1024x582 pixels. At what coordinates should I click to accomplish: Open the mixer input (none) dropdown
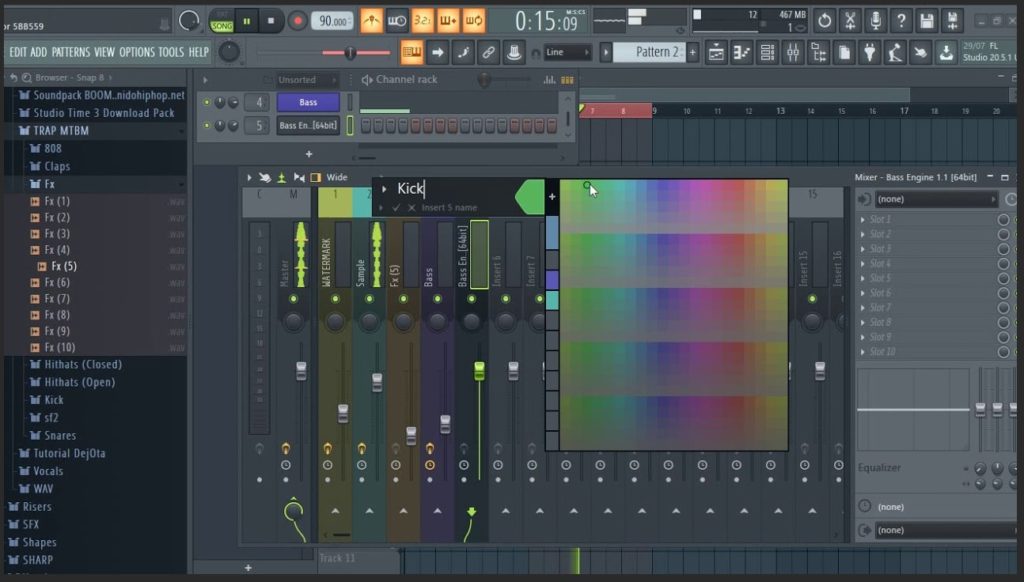click(x=936, y=199)
